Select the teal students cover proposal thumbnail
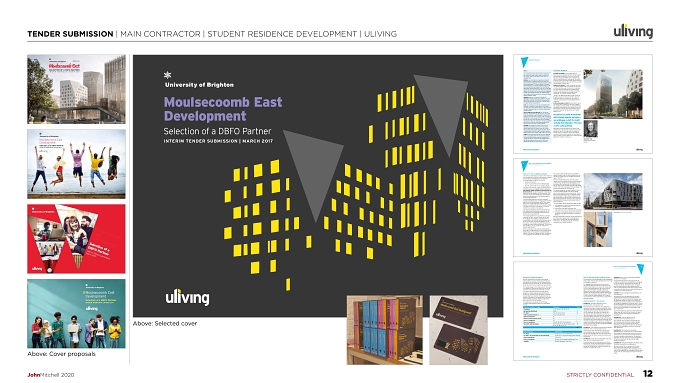The width and height of the screenshot is (680, 383). [76, 314]
